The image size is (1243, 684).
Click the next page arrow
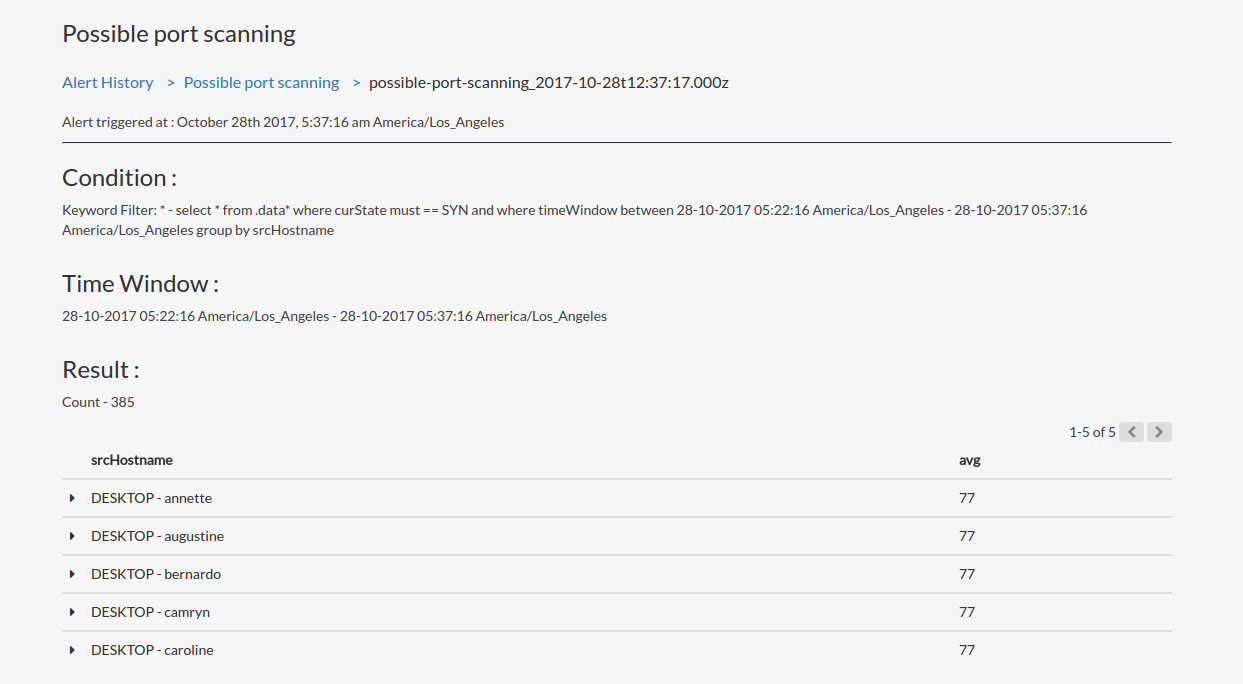(1158, 431)
